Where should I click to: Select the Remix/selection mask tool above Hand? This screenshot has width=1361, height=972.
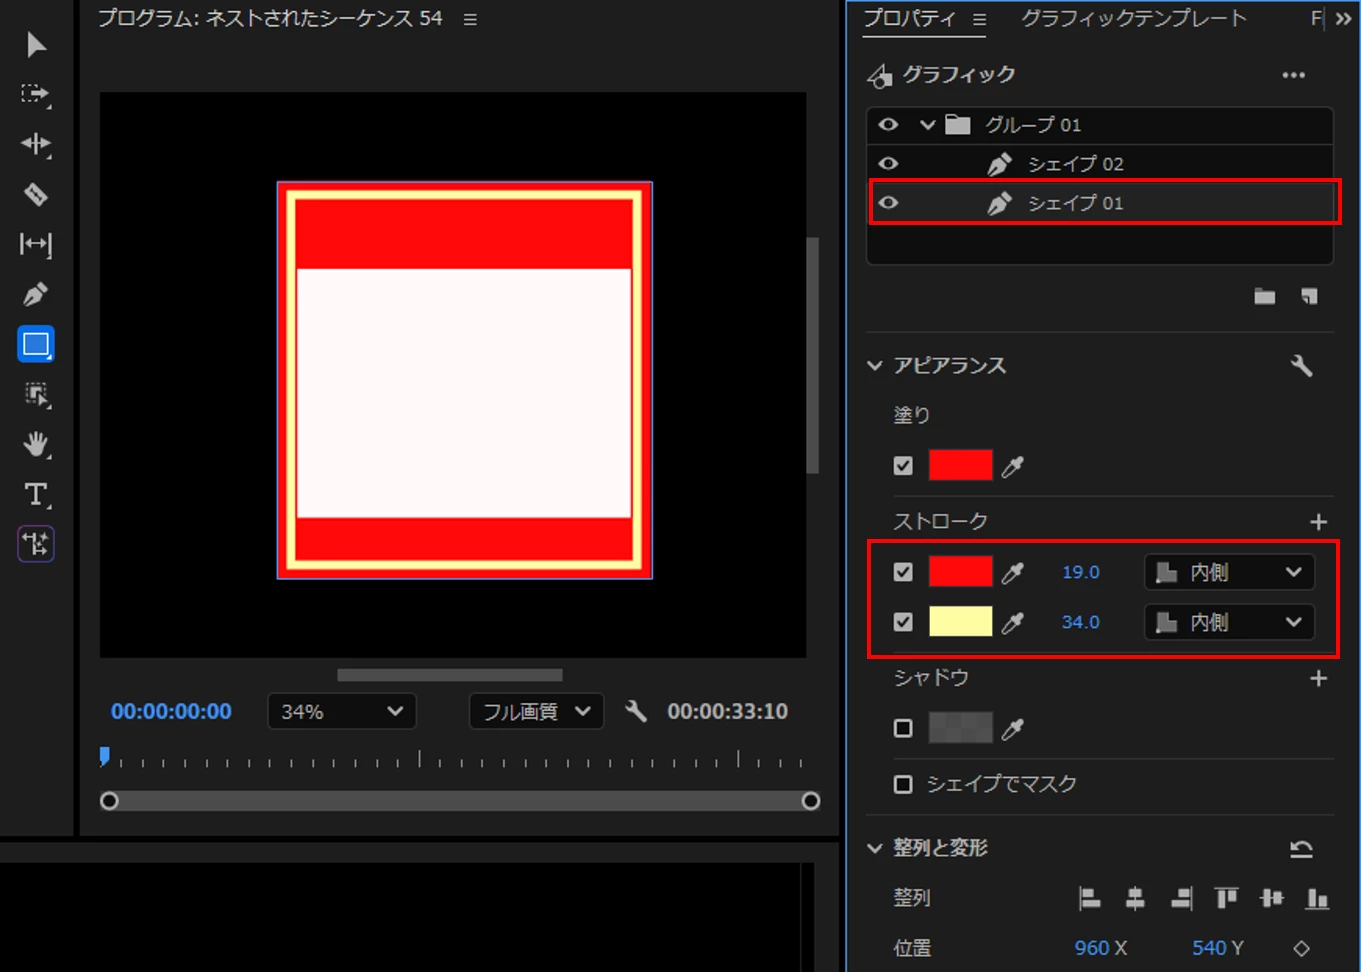click(36, 394)
